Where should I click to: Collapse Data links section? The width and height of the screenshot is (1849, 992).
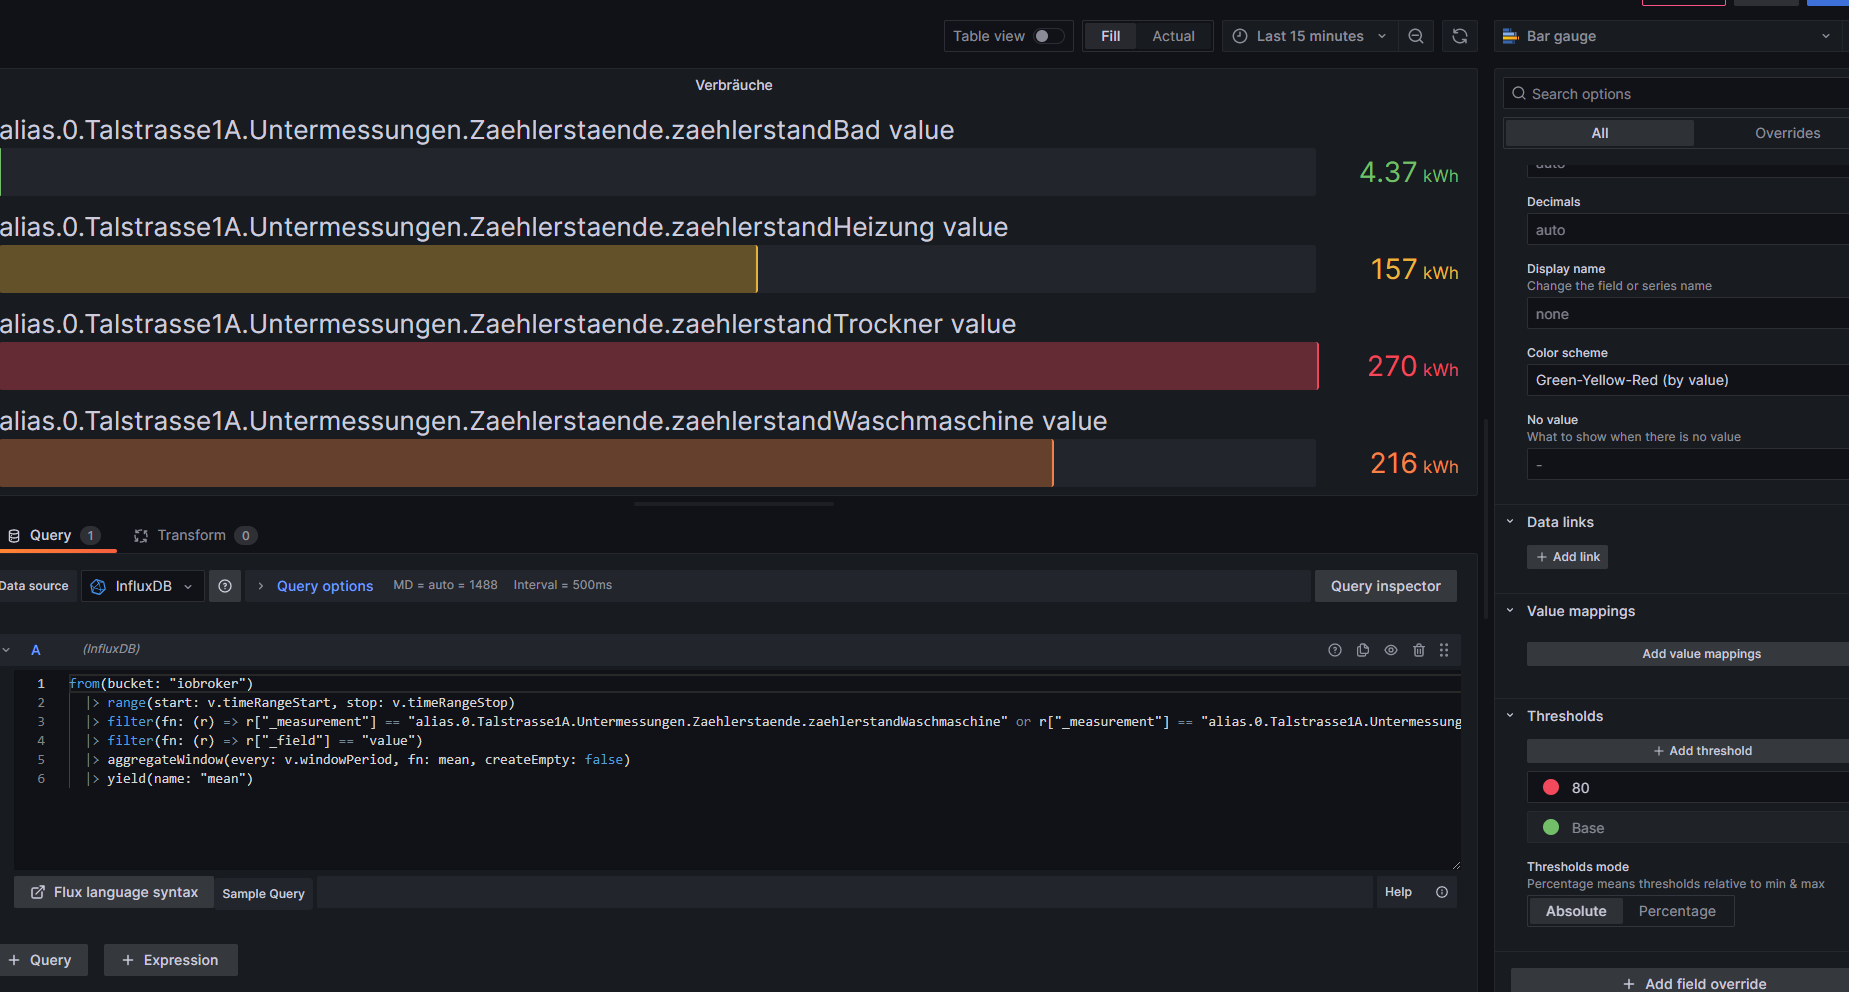1510,522
